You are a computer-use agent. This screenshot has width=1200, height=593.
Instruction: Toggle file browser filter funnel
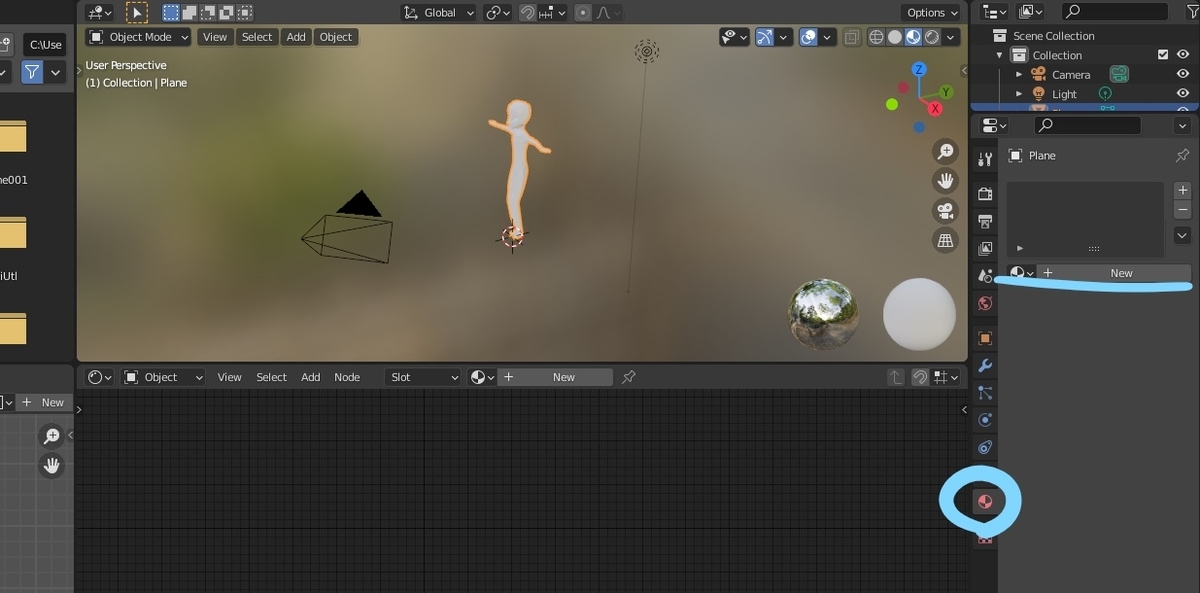click(32, 72)
